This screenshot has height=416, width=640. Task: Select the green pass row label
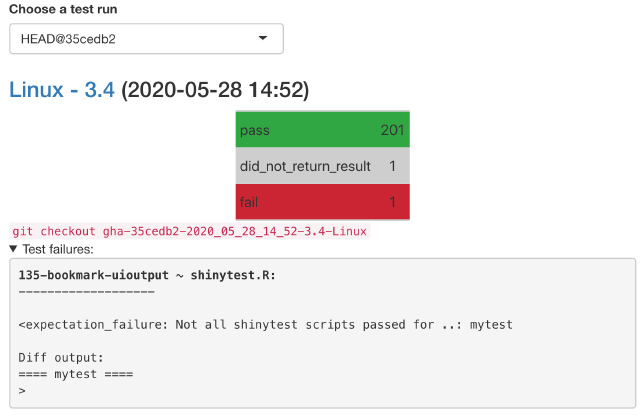point(255,130)
